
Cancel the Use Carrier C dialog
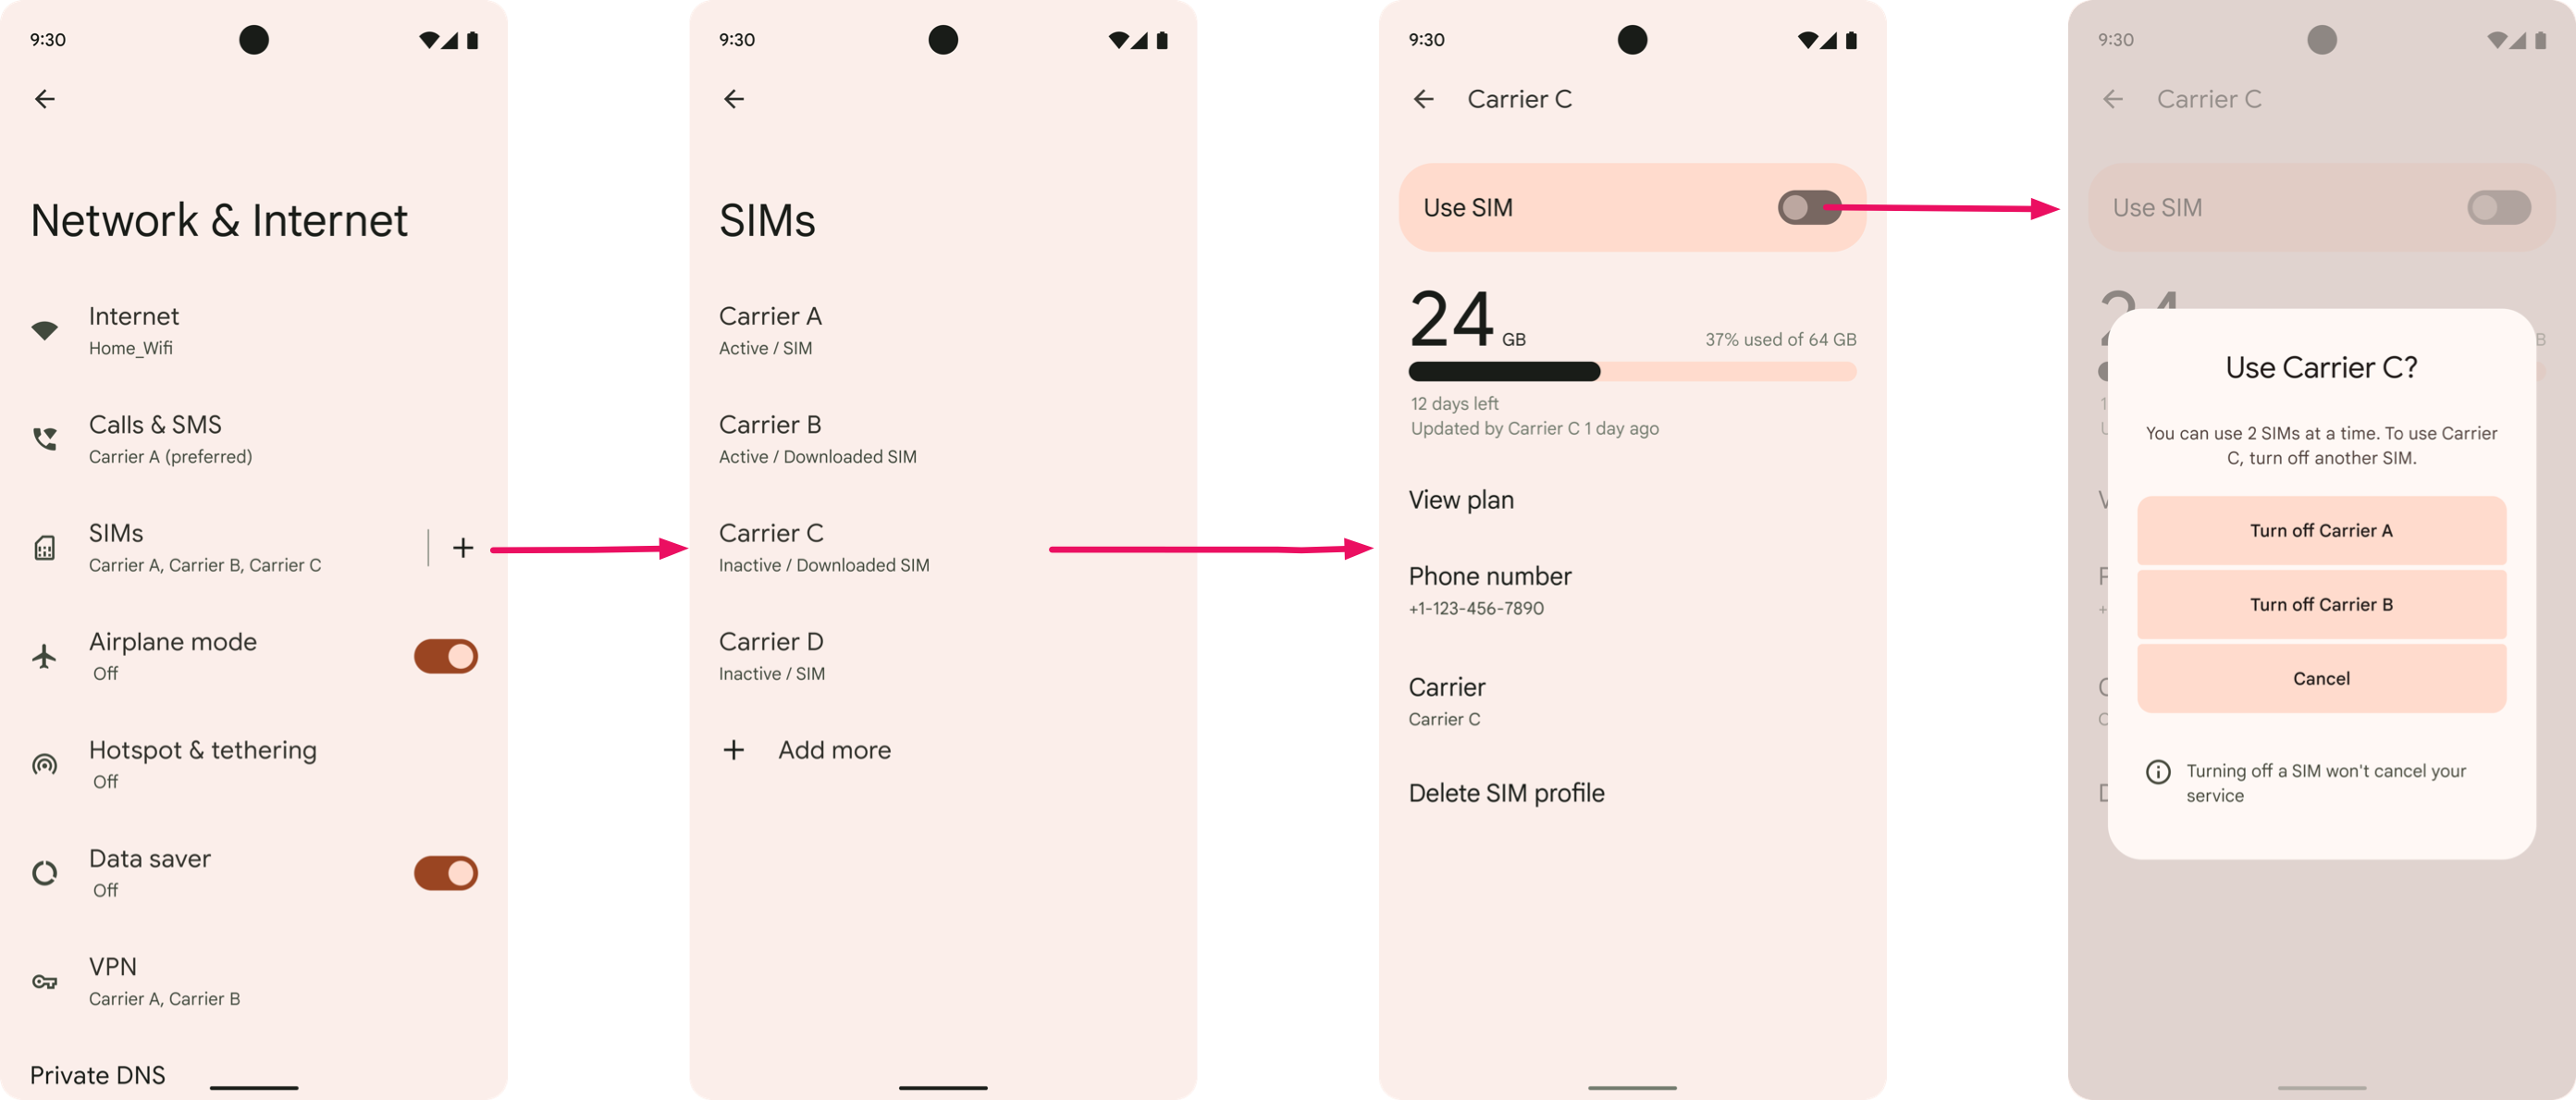coord(2320,677)
